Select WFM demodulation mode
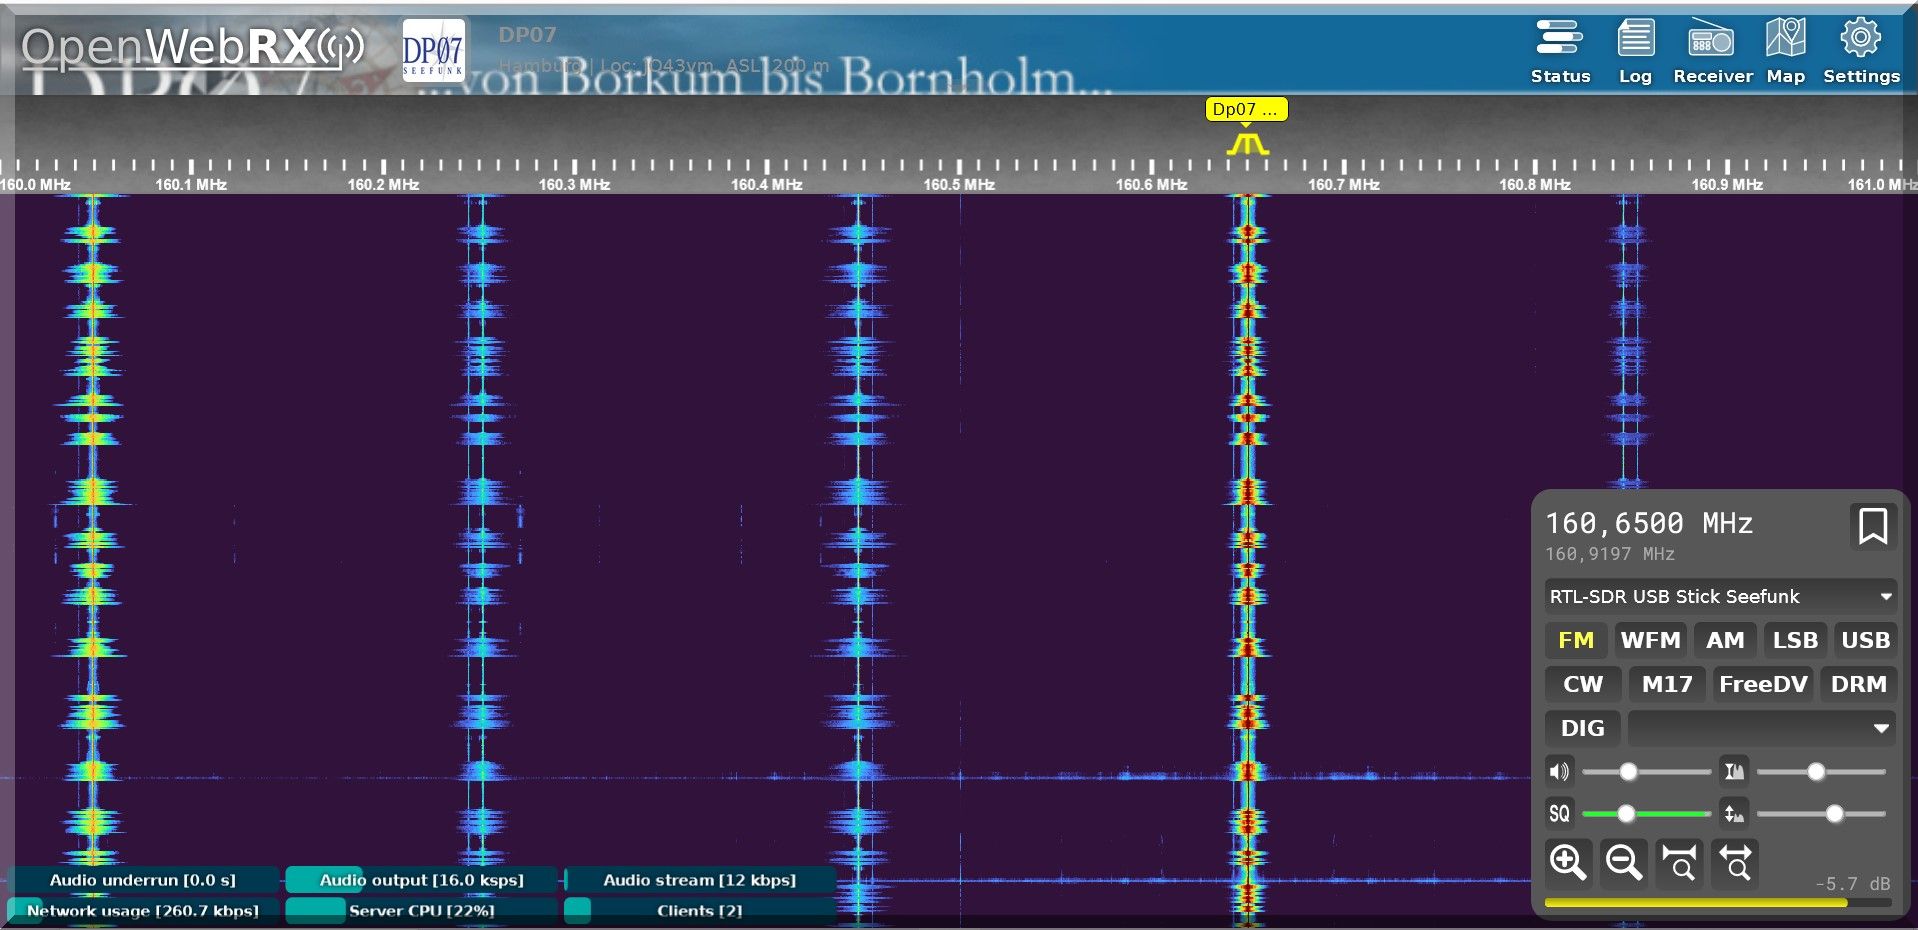The width and height of the screenshot is (1918, 930). (x=1650, y=640)
